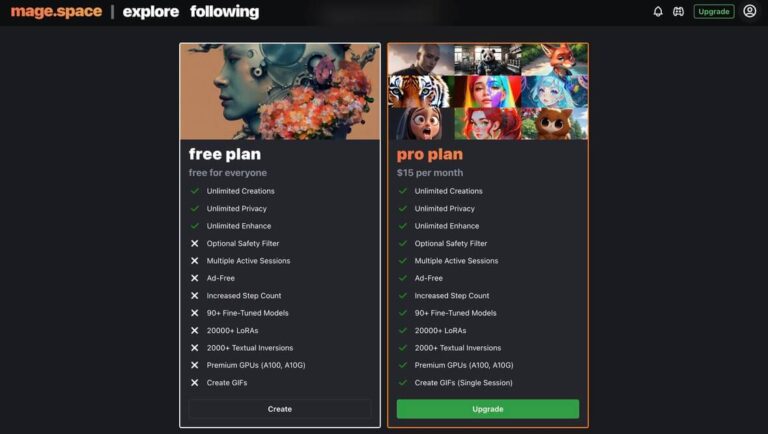Click the pro plan Optional Safety Filter checkmark
The width and height of the screenshot is (768, 434).
point(403,243)
